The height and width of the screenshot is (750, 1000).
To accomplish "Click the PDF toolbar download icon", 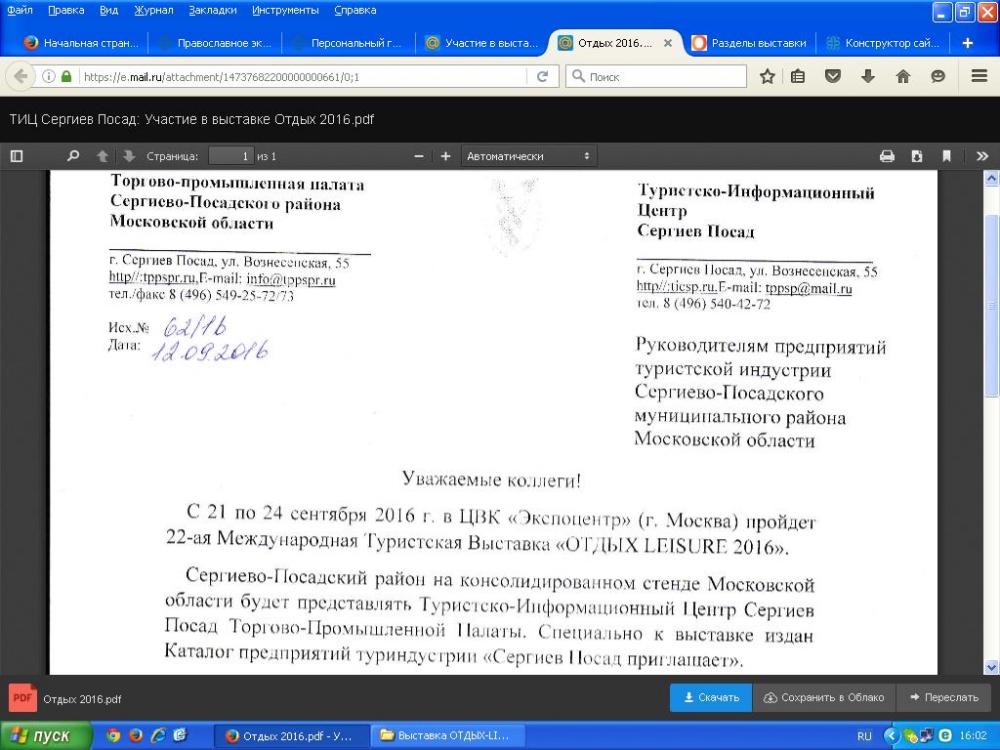I will click(916, 156).
